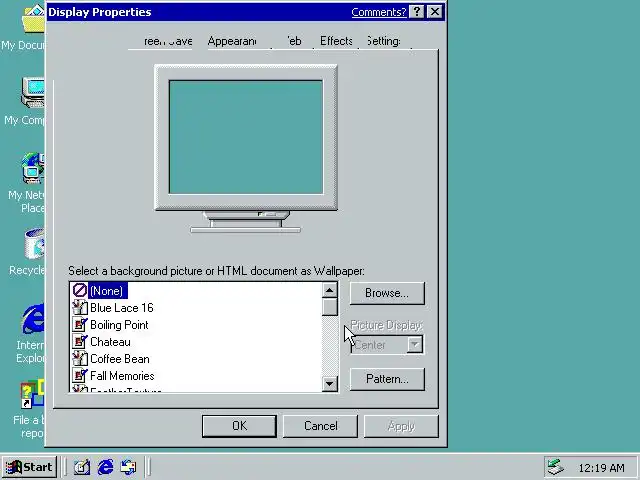640x480 pixels.
Task: Click the What's This help question button
Action: [417, 12]
